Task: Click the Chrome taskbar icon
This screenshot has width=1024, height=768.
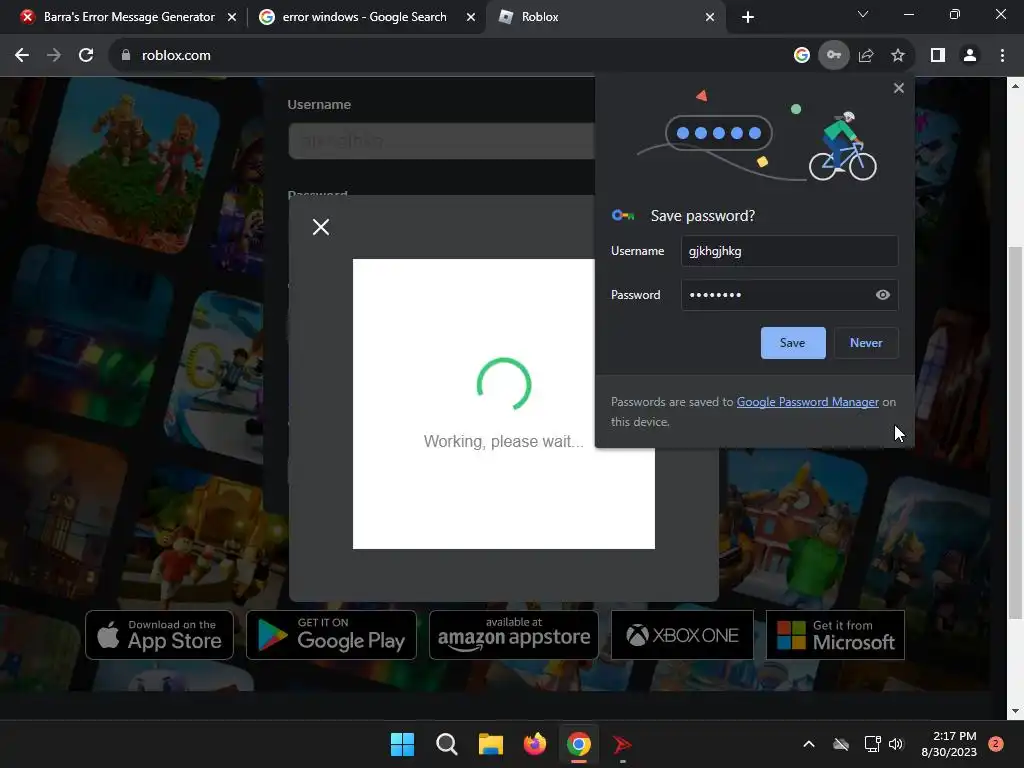Action: 579,744
